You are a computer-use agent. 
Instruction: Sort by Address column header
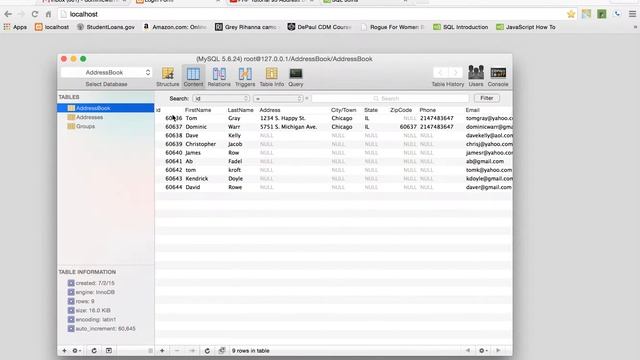click(x=270, y=110)
